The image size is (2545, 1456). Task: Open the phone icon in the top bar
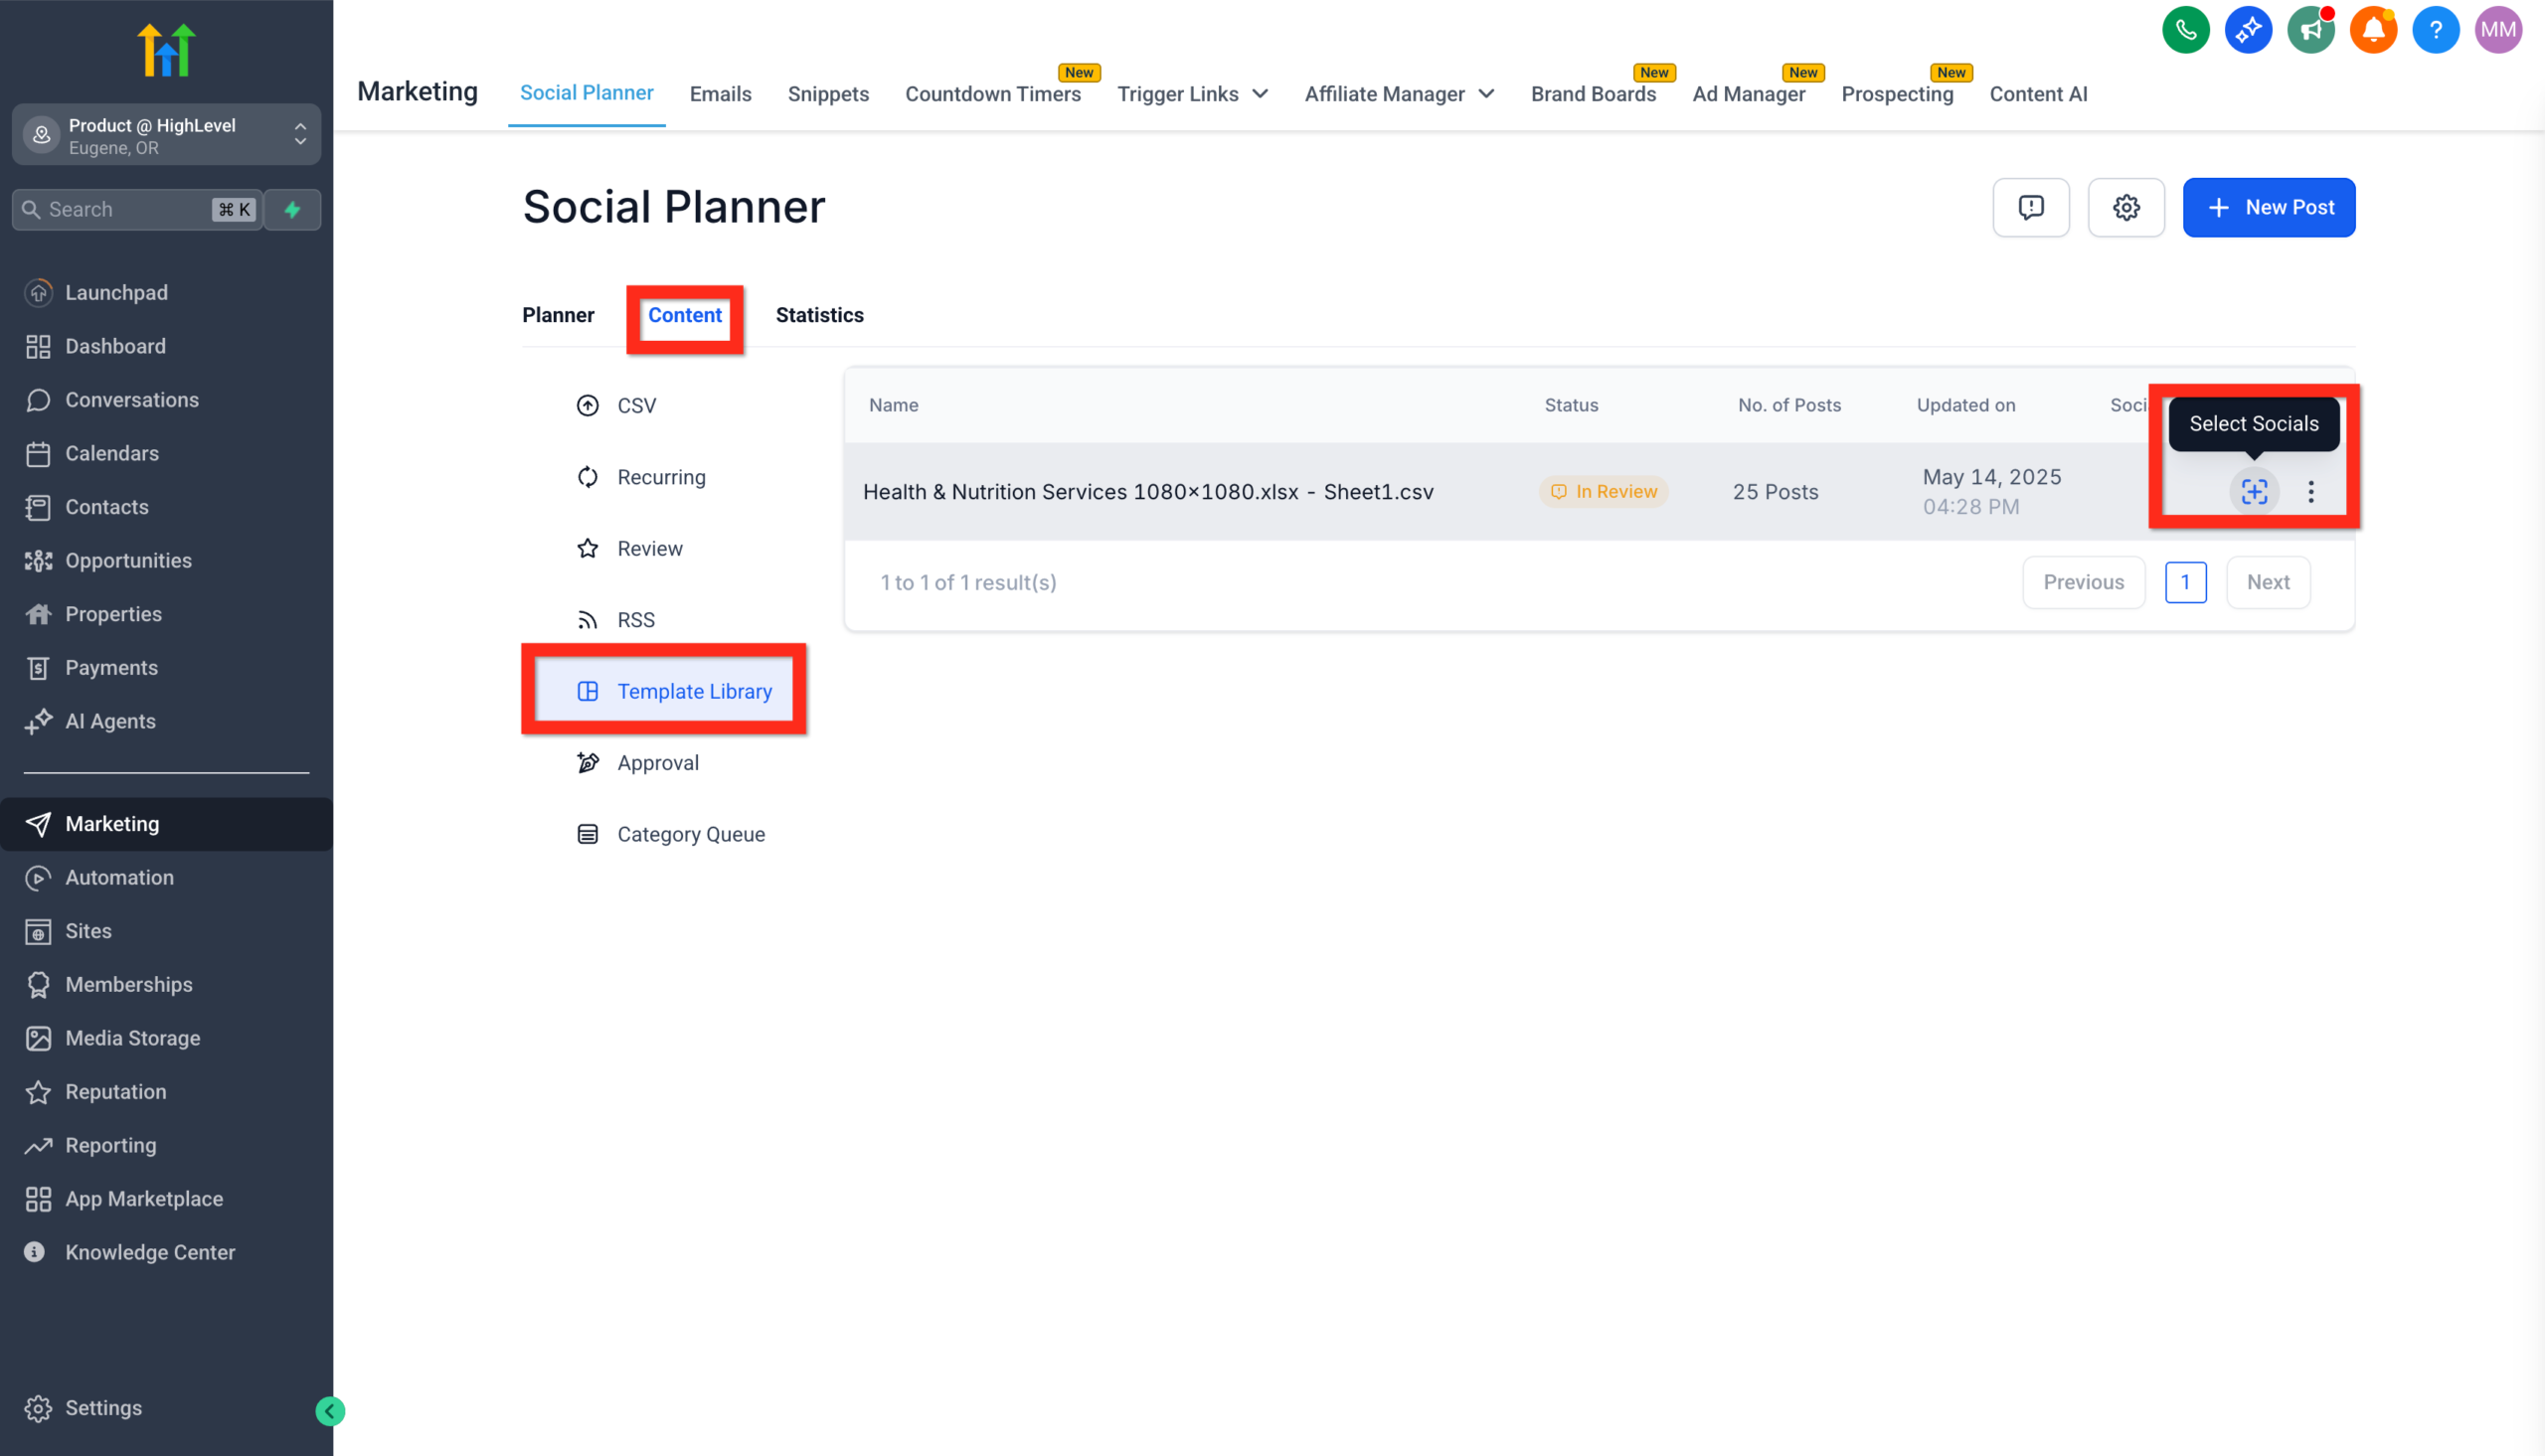(x=2186, y=30)
